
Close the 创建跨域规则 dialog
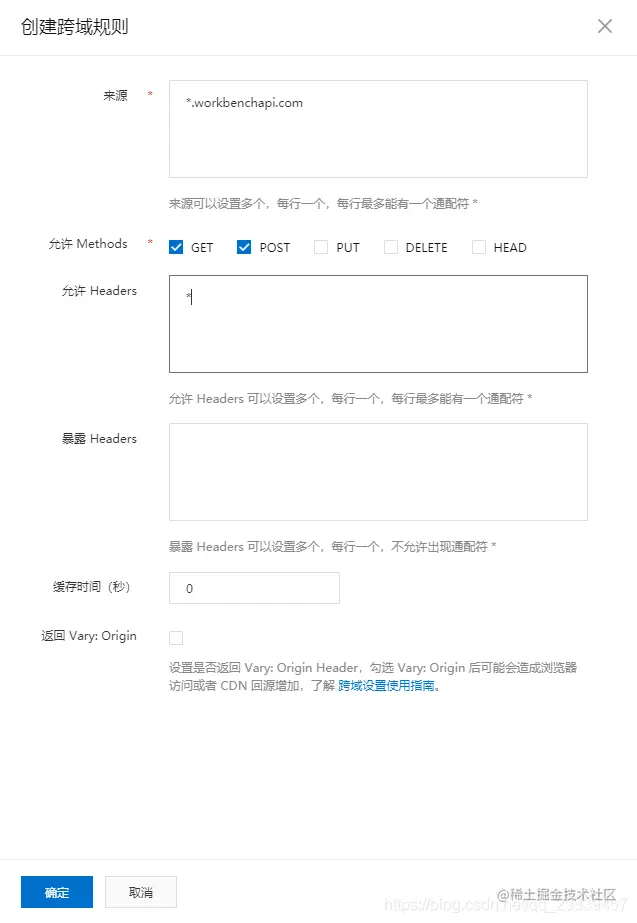point(605,26)
